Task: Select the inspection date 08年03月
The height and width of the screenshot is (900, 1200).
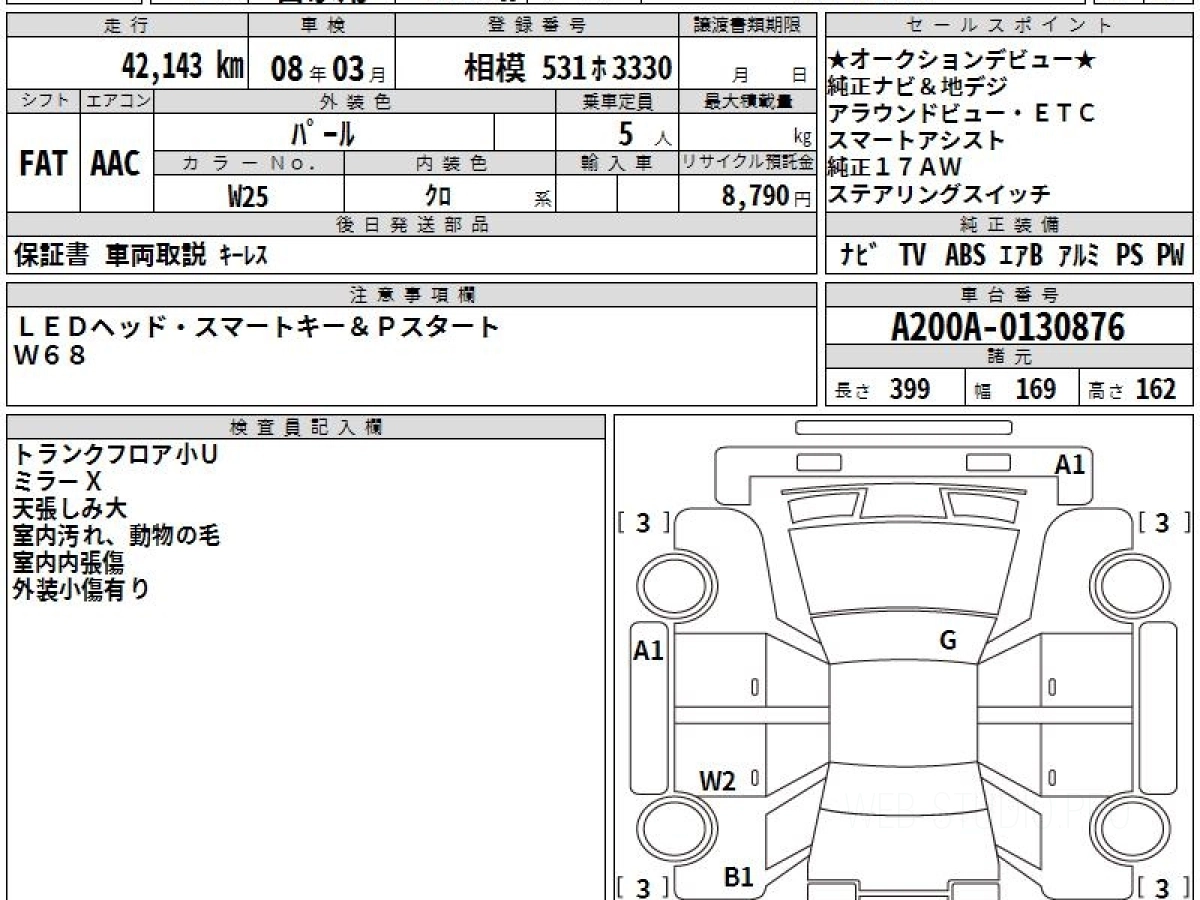Action: [329, 69]
